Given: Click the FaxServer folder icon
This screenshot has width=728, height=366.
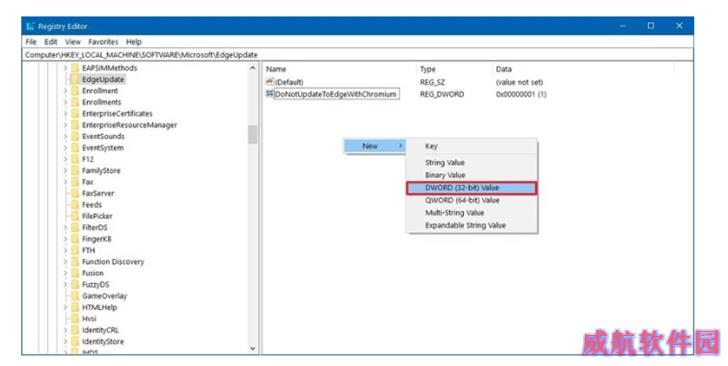Looking at the screenshot, I should click(75, 193).
